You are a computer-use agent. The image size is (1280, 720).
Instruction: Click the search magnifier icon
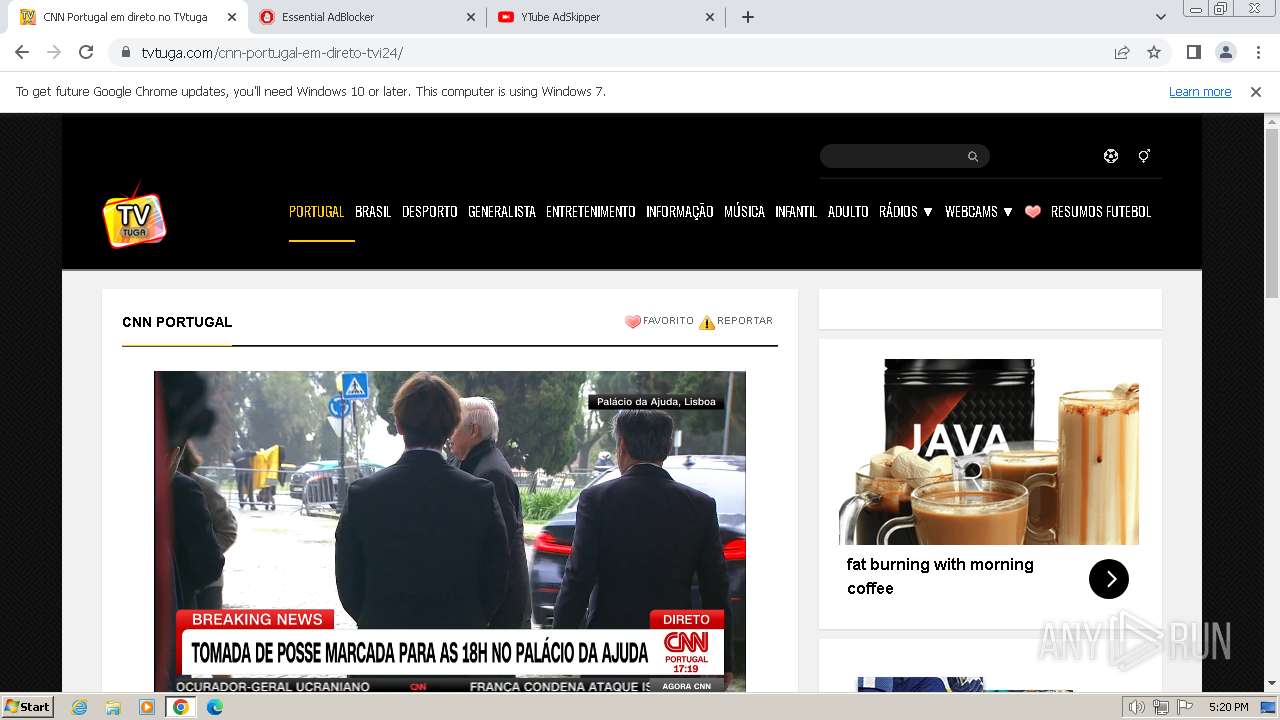[x=972, y=156]
